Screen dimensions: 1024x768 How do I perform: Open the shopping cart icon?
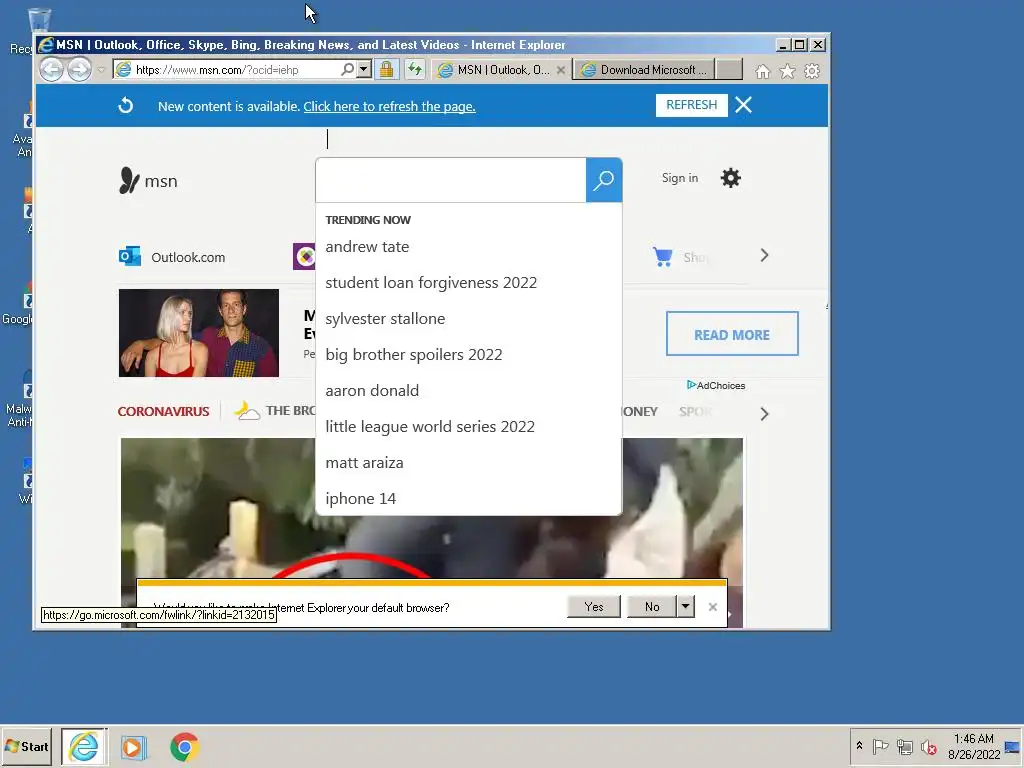pos(662,257)
